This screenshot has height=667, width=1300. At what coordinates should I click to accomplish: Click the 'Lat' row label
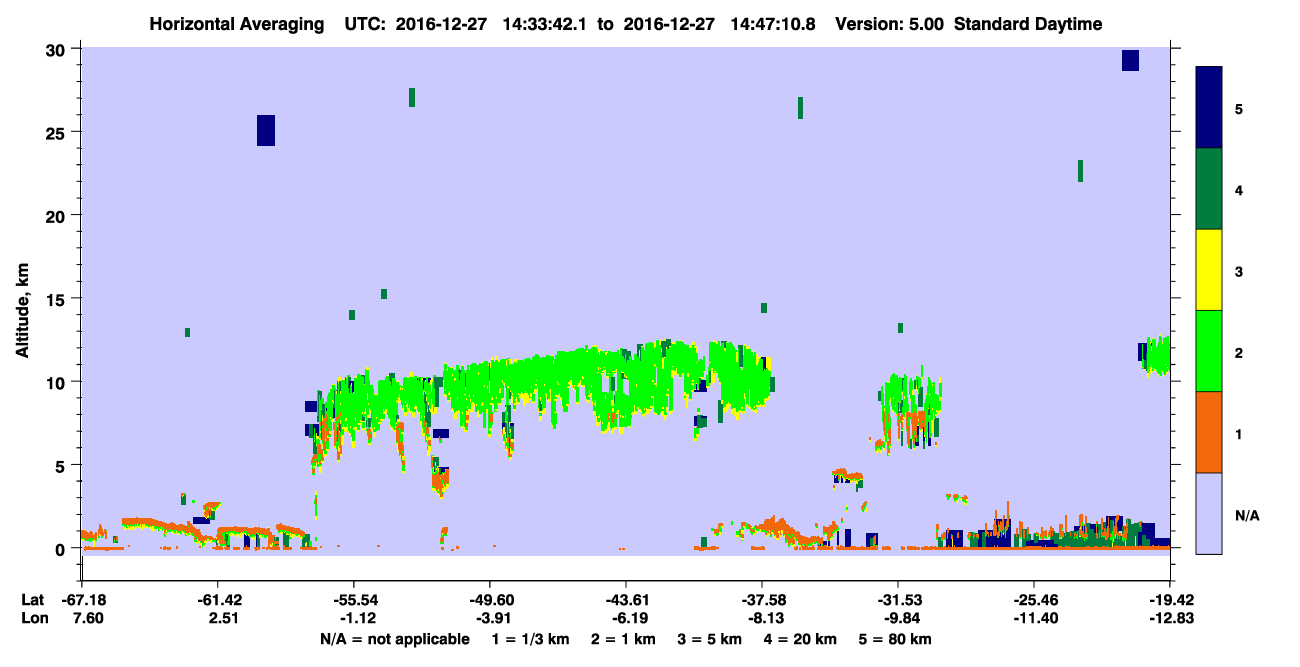pos(33,599)
